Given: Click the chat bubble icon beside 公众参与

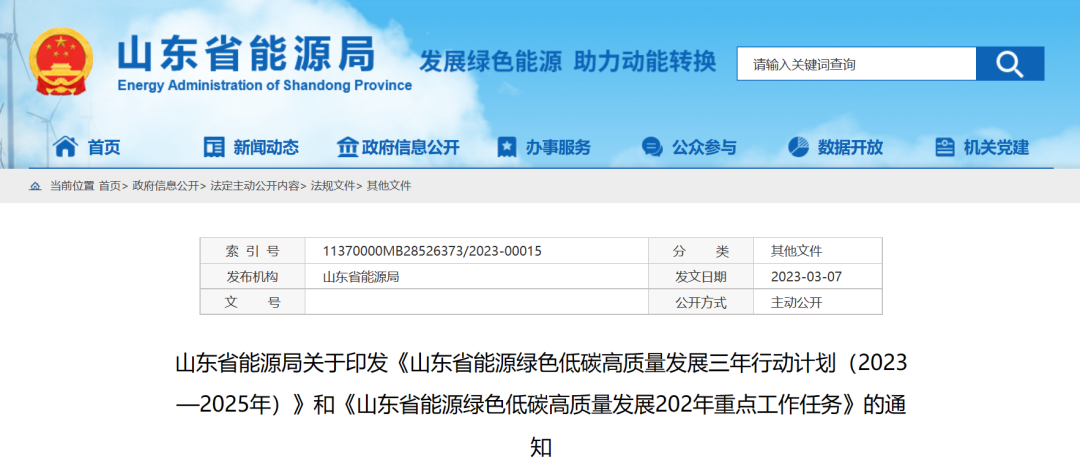Looking at the screenshot, I should click(652, 147).
